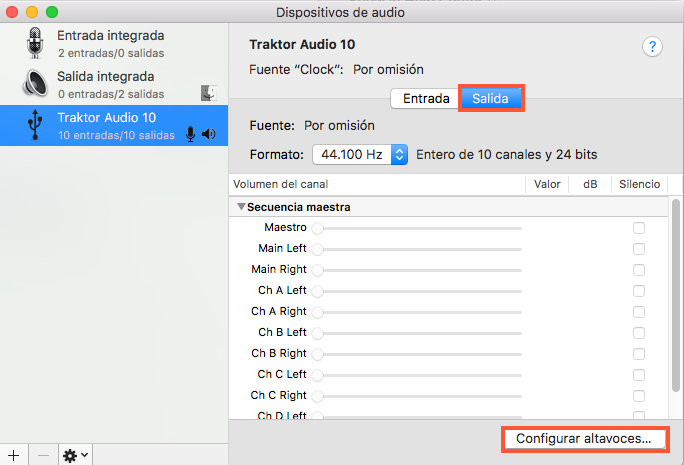Click the Ch A Right volume slider
Screen dimensions: 684x465
(x=417, y=312)
